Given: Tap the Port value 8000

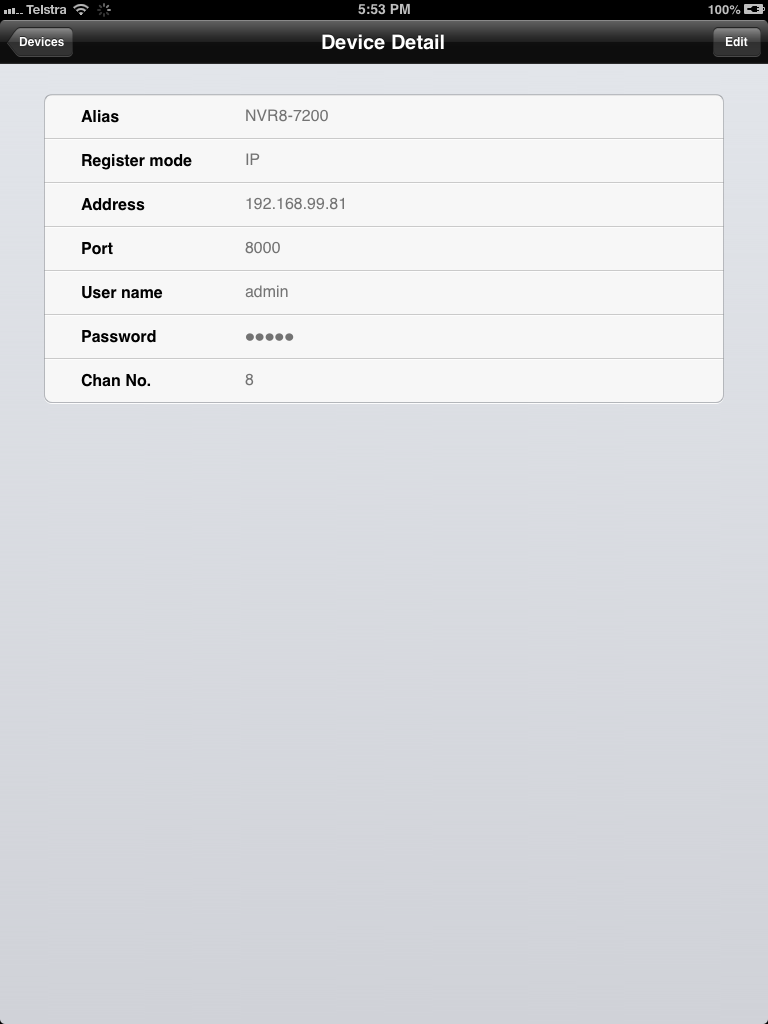Looking at the screenshot, I should coord(263,248).
